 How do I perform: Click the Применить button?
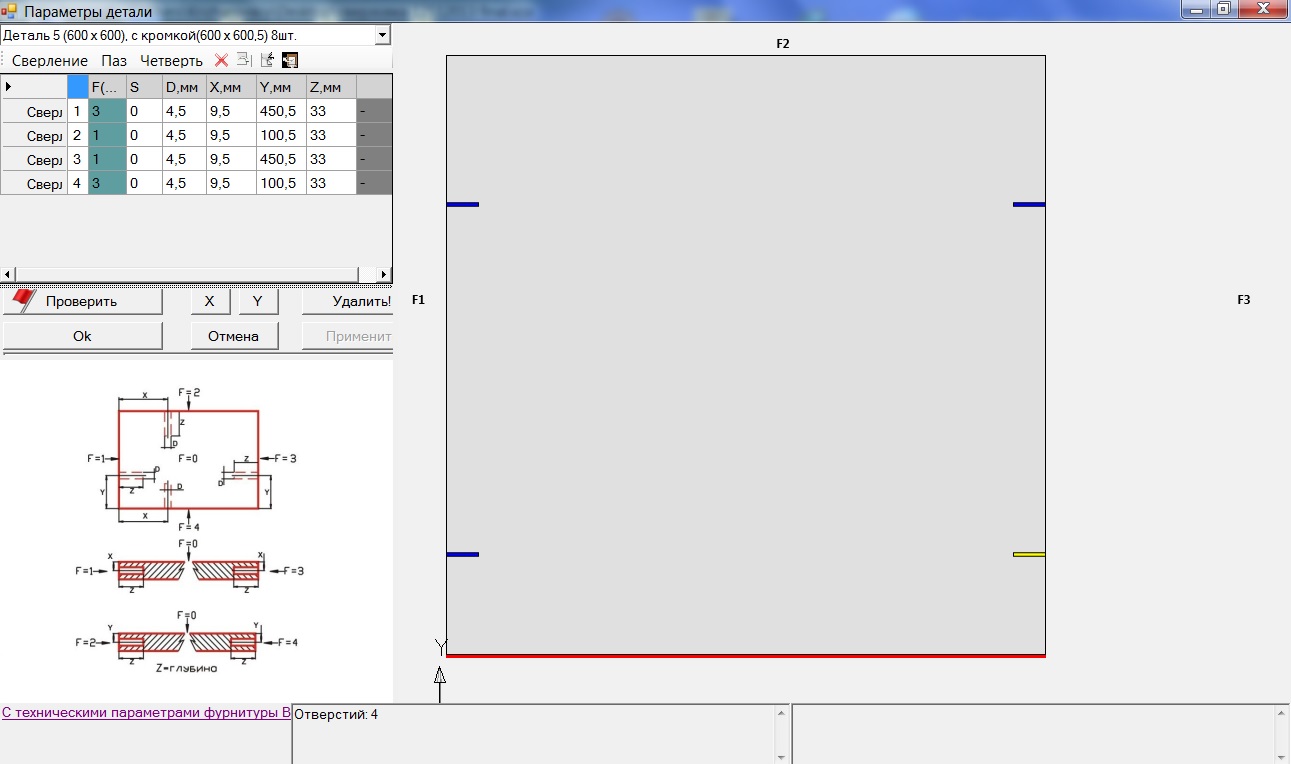click(x=347, y=336)
